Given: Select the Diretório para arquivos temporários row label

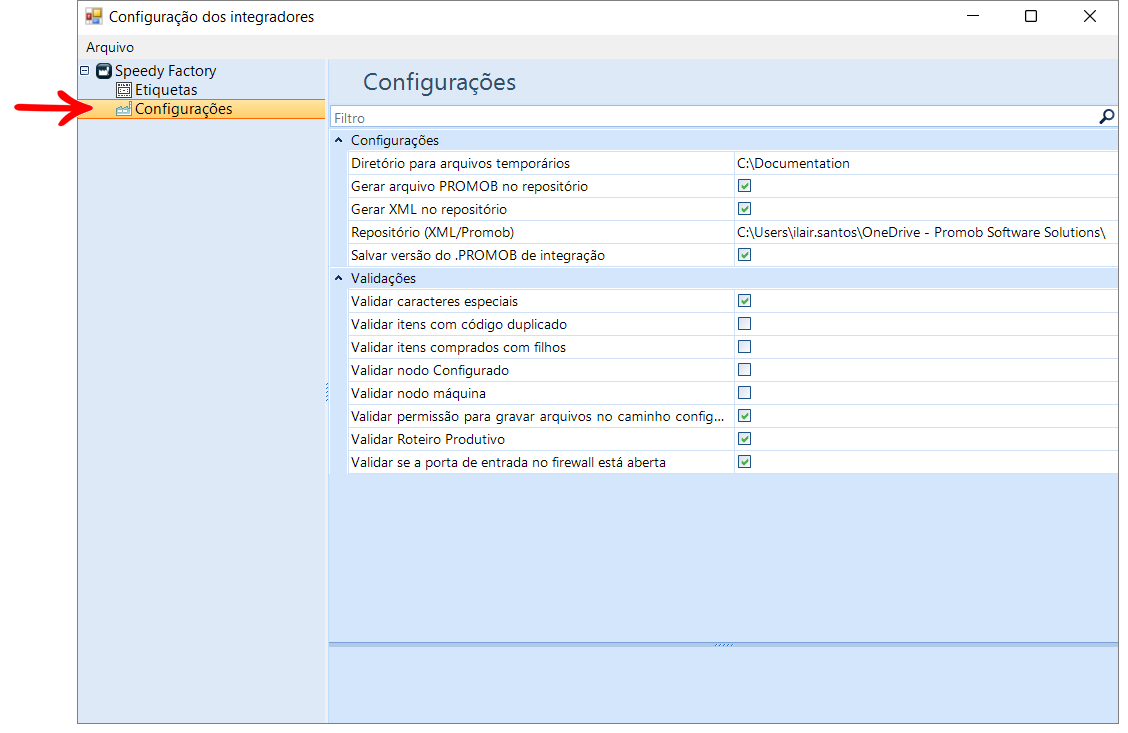Looking at the screenshot, I should [x=460, y=163].
